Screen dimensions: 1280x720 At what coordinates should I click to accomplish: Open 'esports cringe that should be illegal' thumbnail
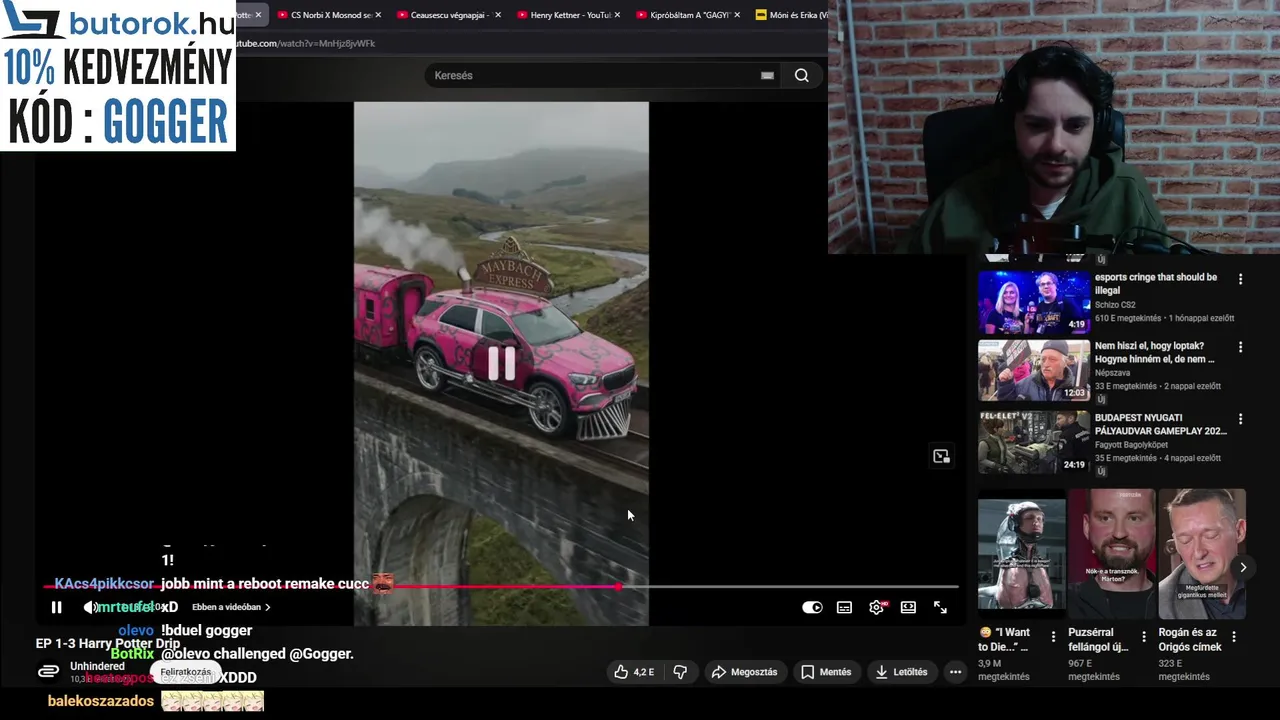(x=1034, y=301)
